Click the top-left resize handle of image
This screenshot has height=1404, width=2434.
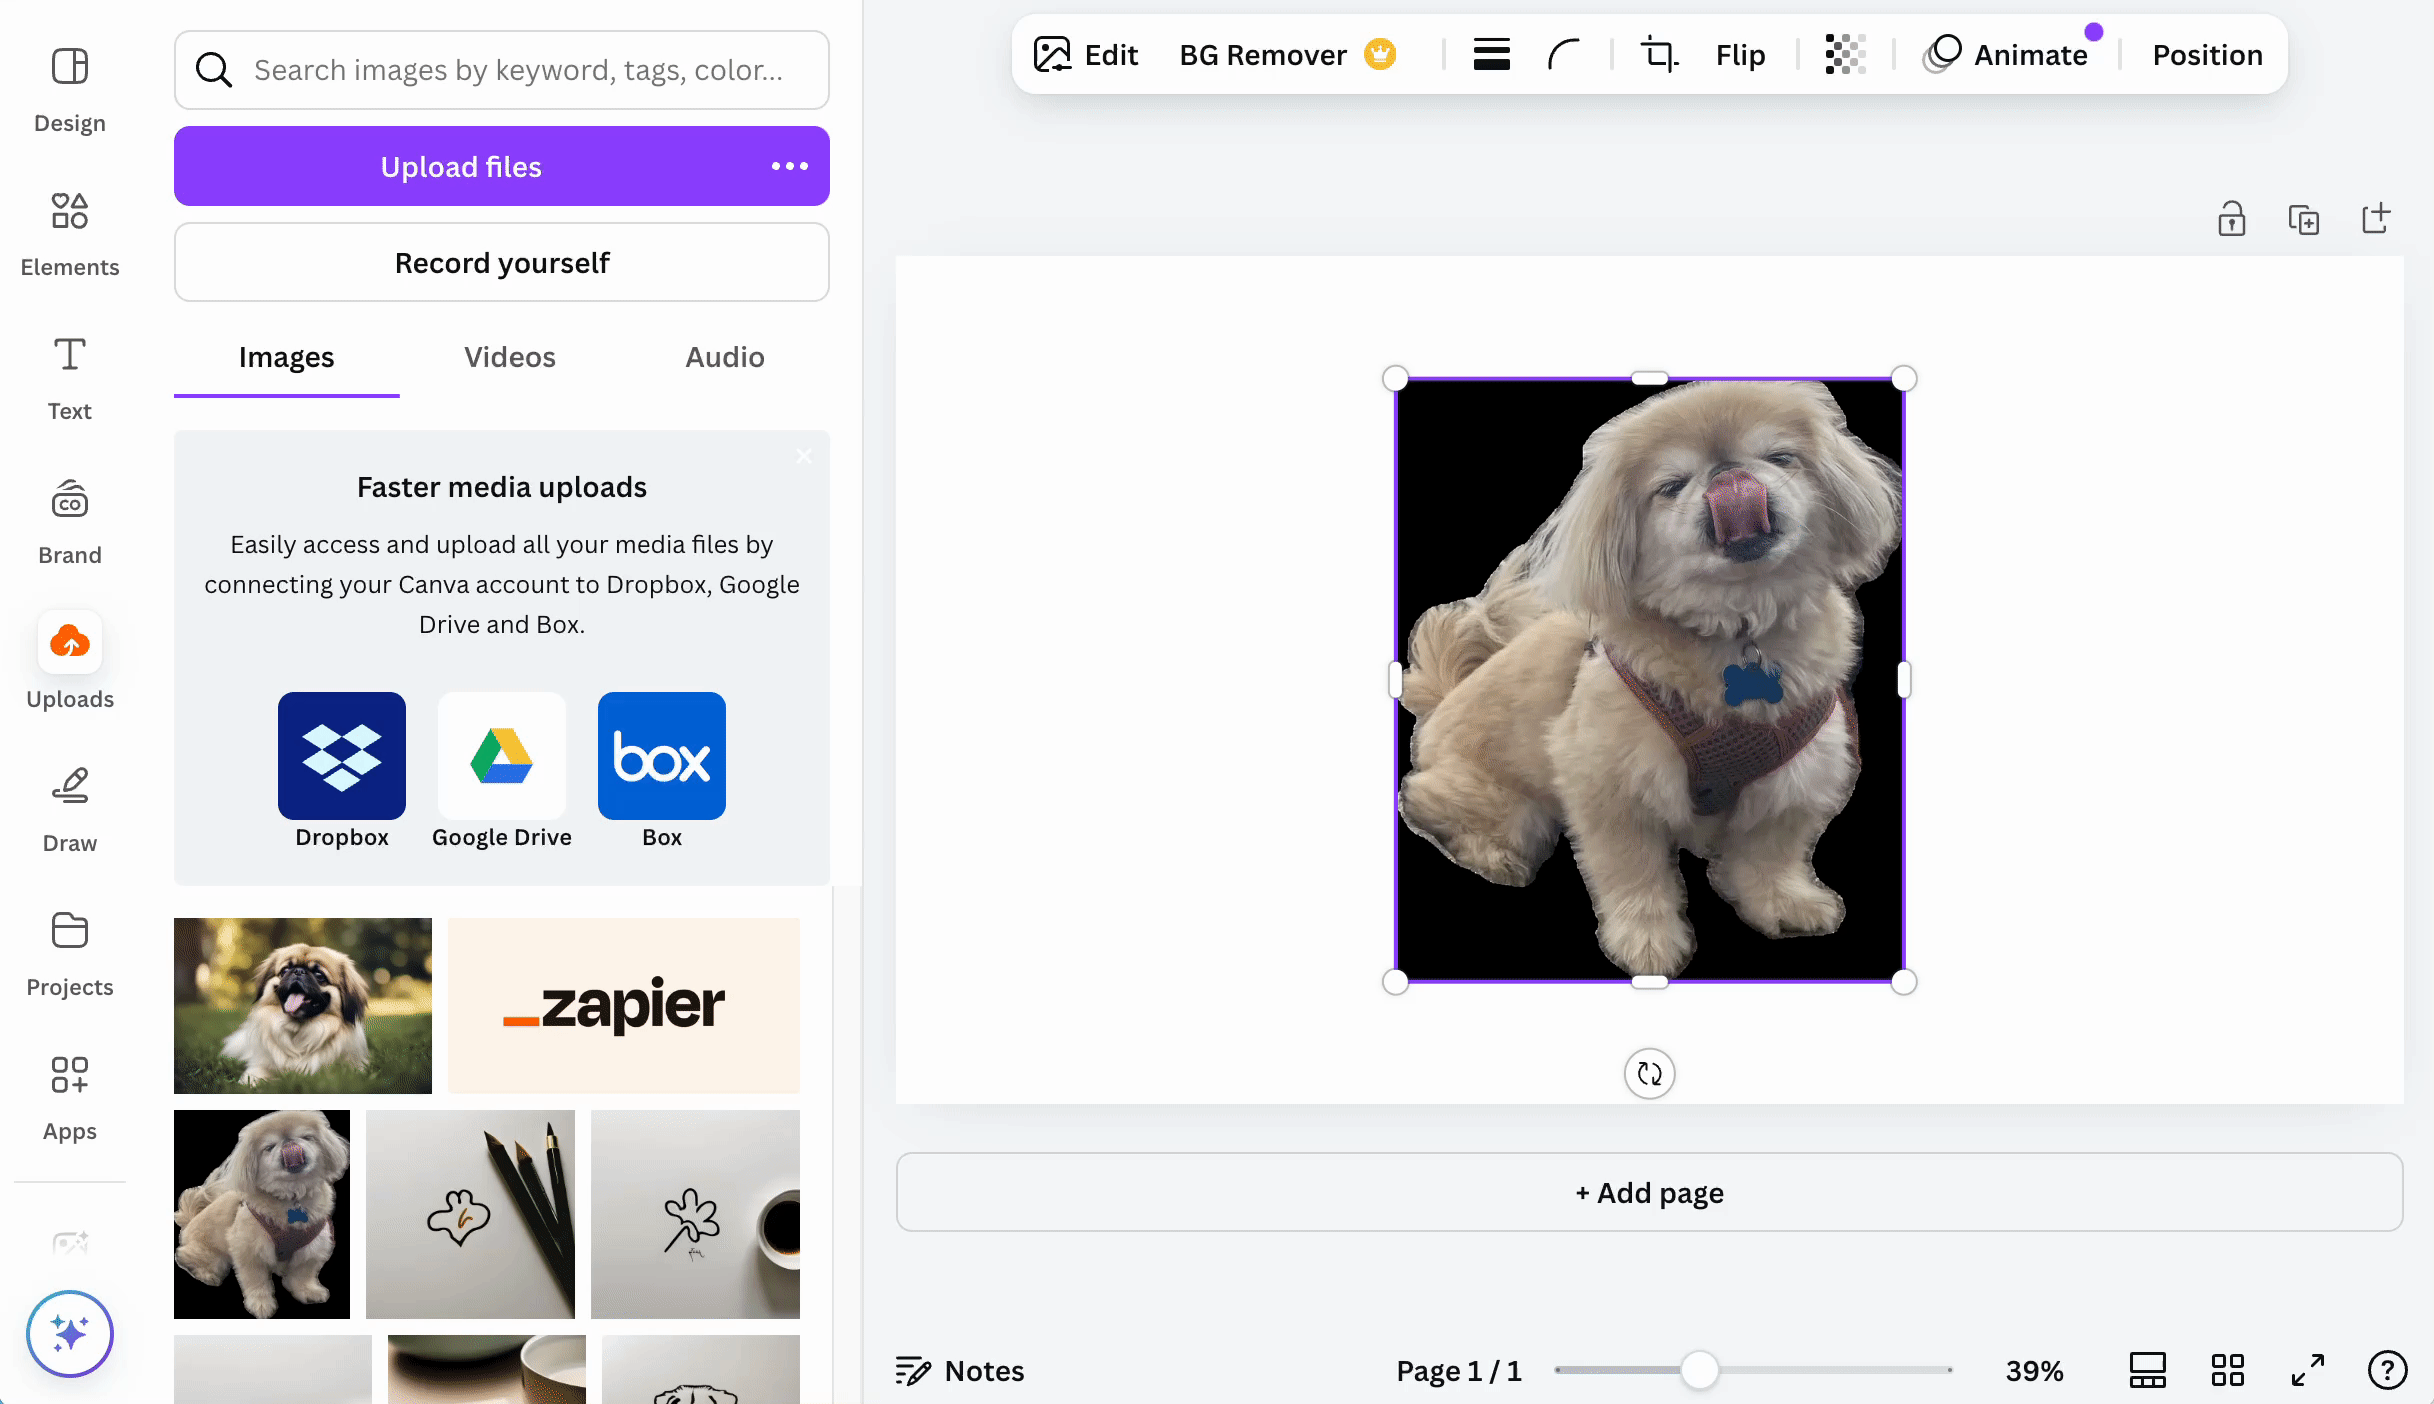click(1395, 379)
